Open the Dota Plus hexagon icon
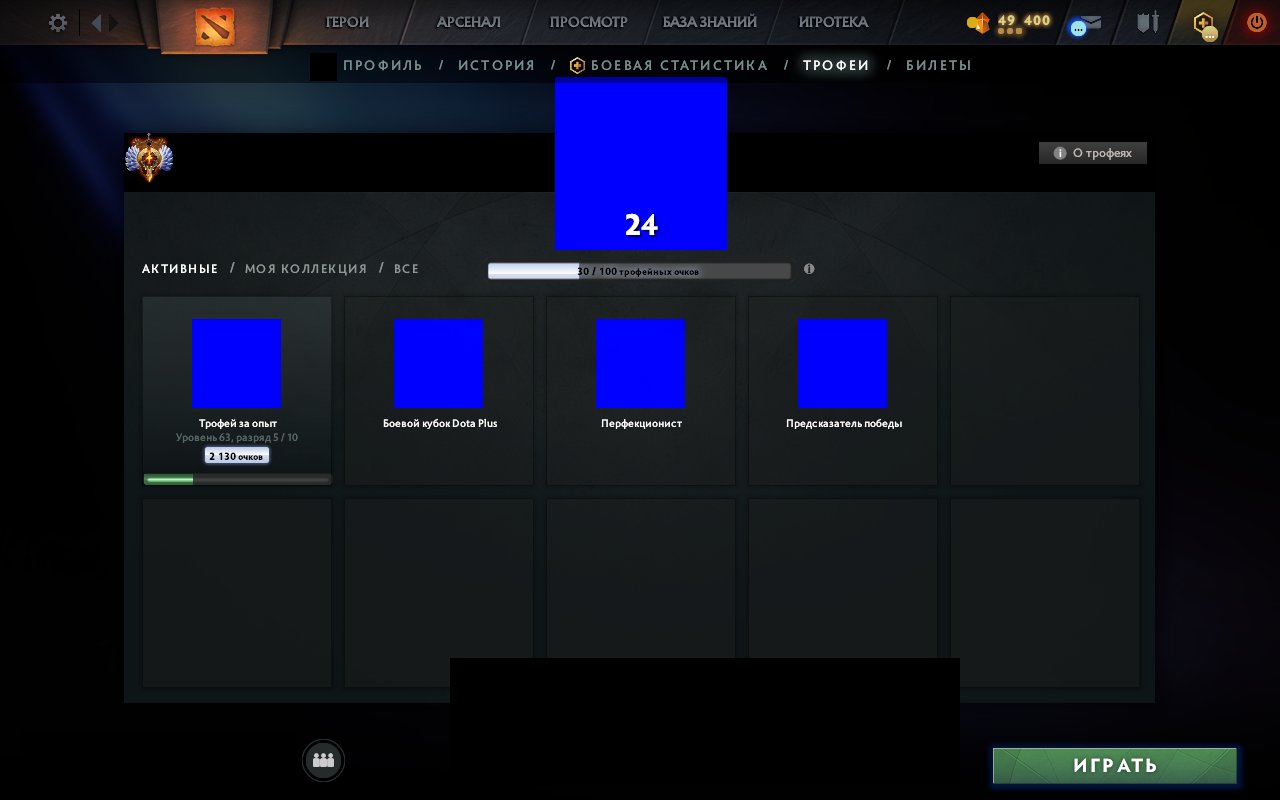 pyautogui.click(x=1203, y=23)
